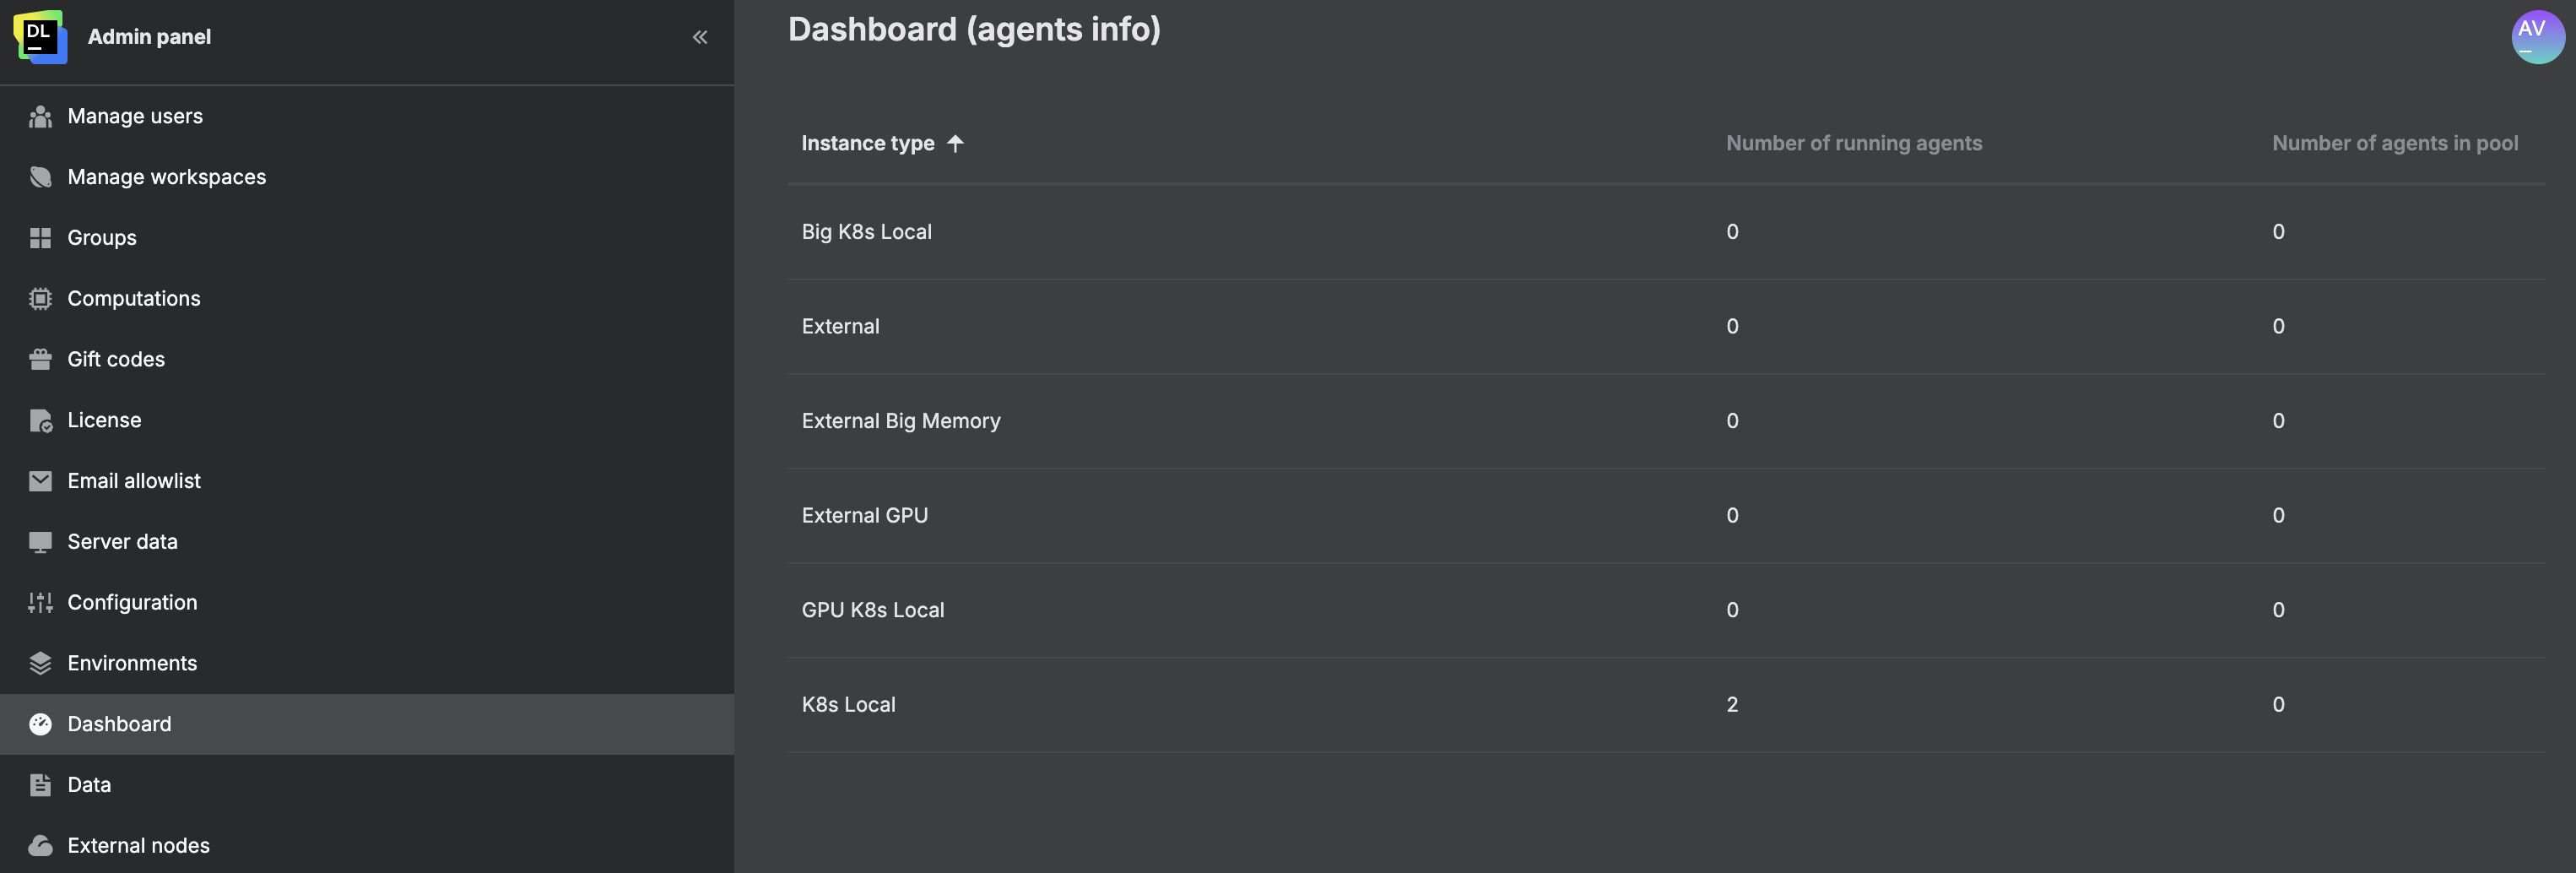2576x873 pixels.
Task: Click the License document icon
Action: click(40, 420)
